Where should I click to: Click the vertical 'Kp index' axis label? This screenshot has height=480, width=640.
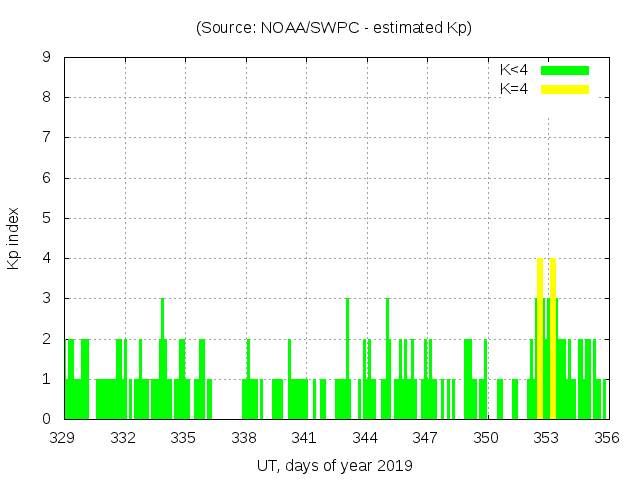coord(14,239)
